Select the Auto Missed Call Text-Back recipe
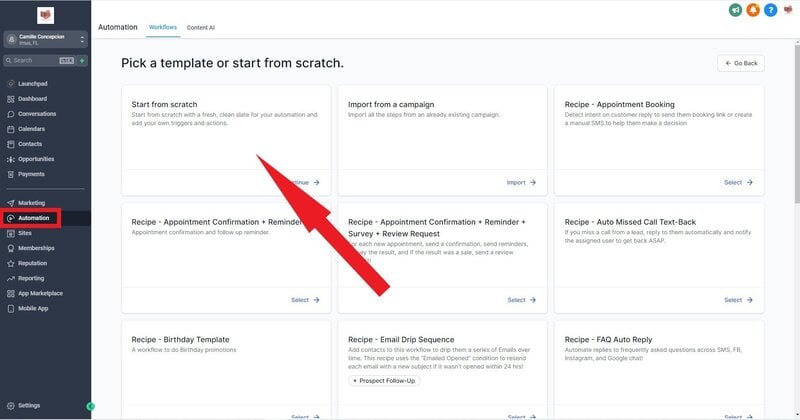Viewport: 800px width, 420px height. pos(738,300)
